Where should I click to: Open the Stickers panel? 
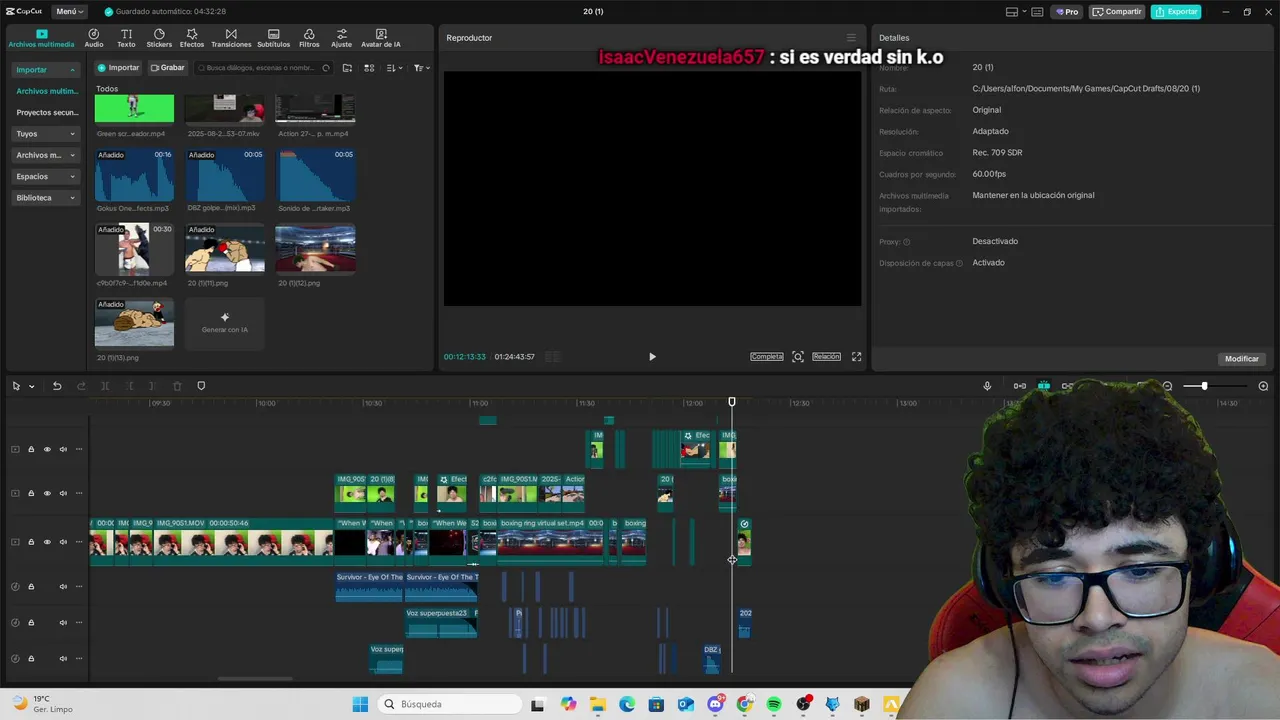[x=159, y=38]
